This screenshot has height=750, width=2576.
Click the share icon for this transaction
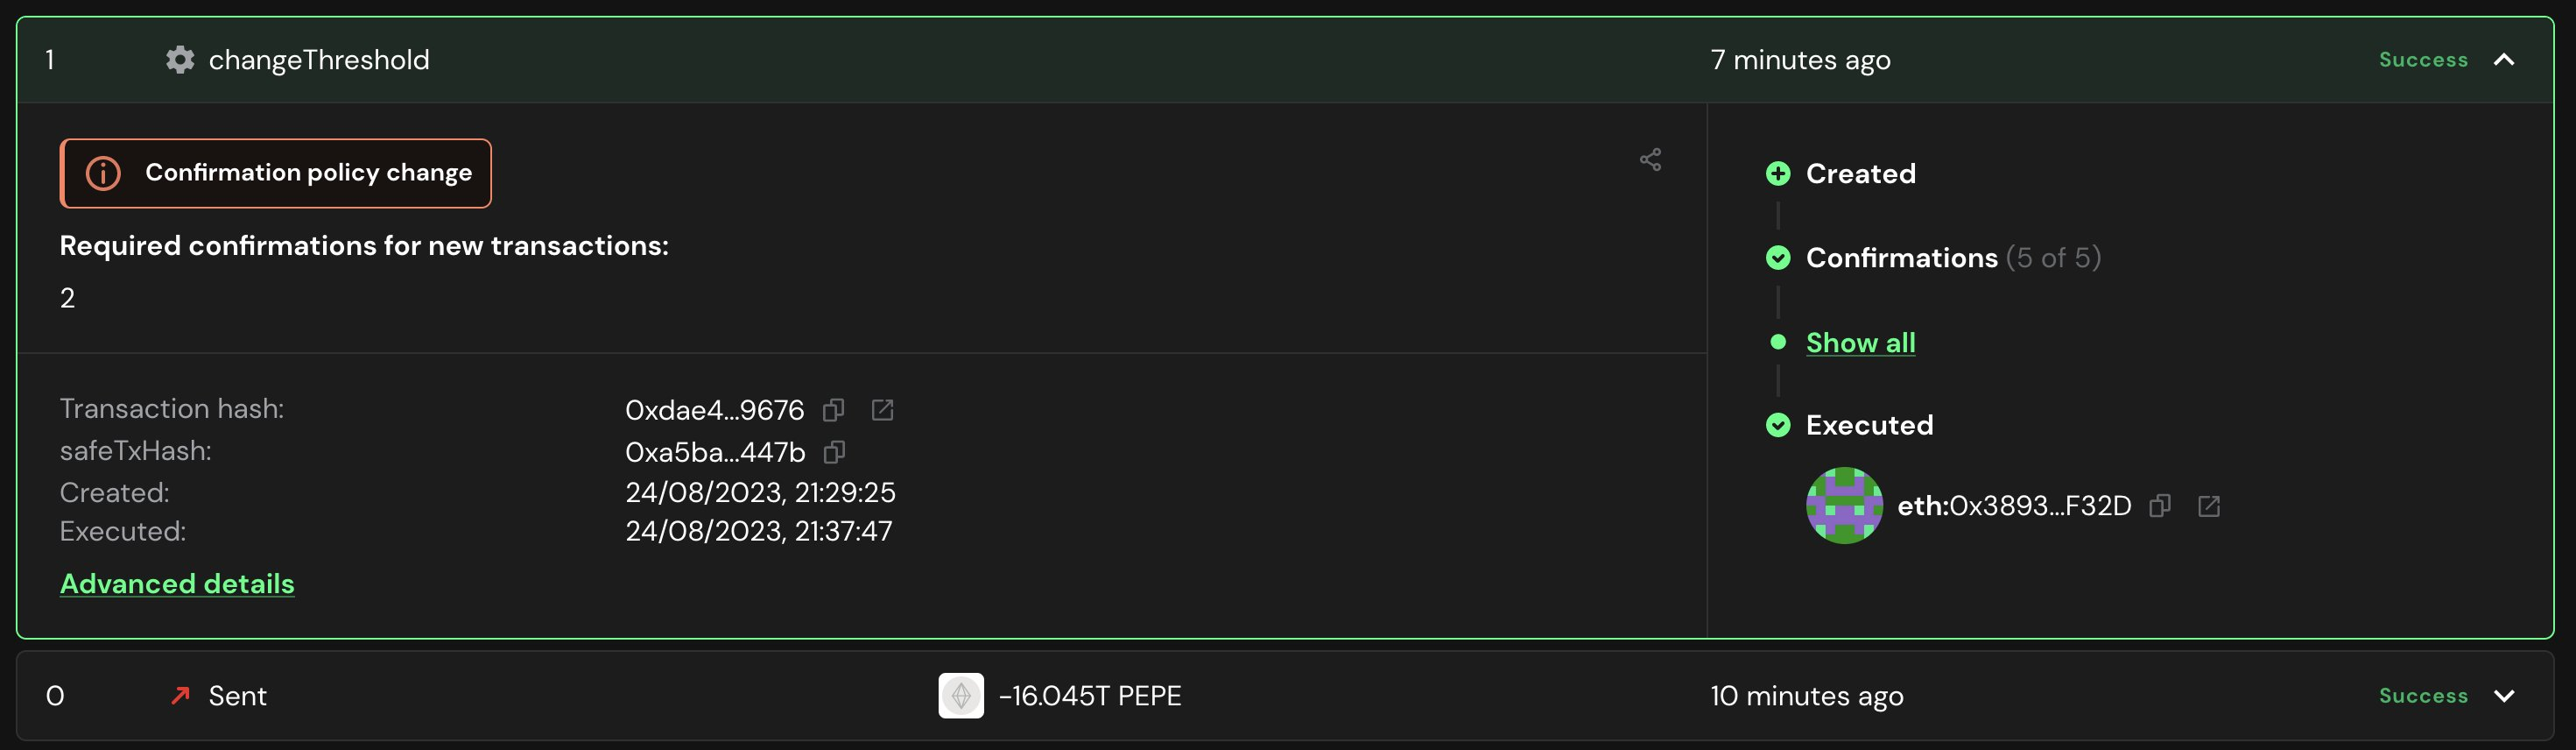(1650, 159)
